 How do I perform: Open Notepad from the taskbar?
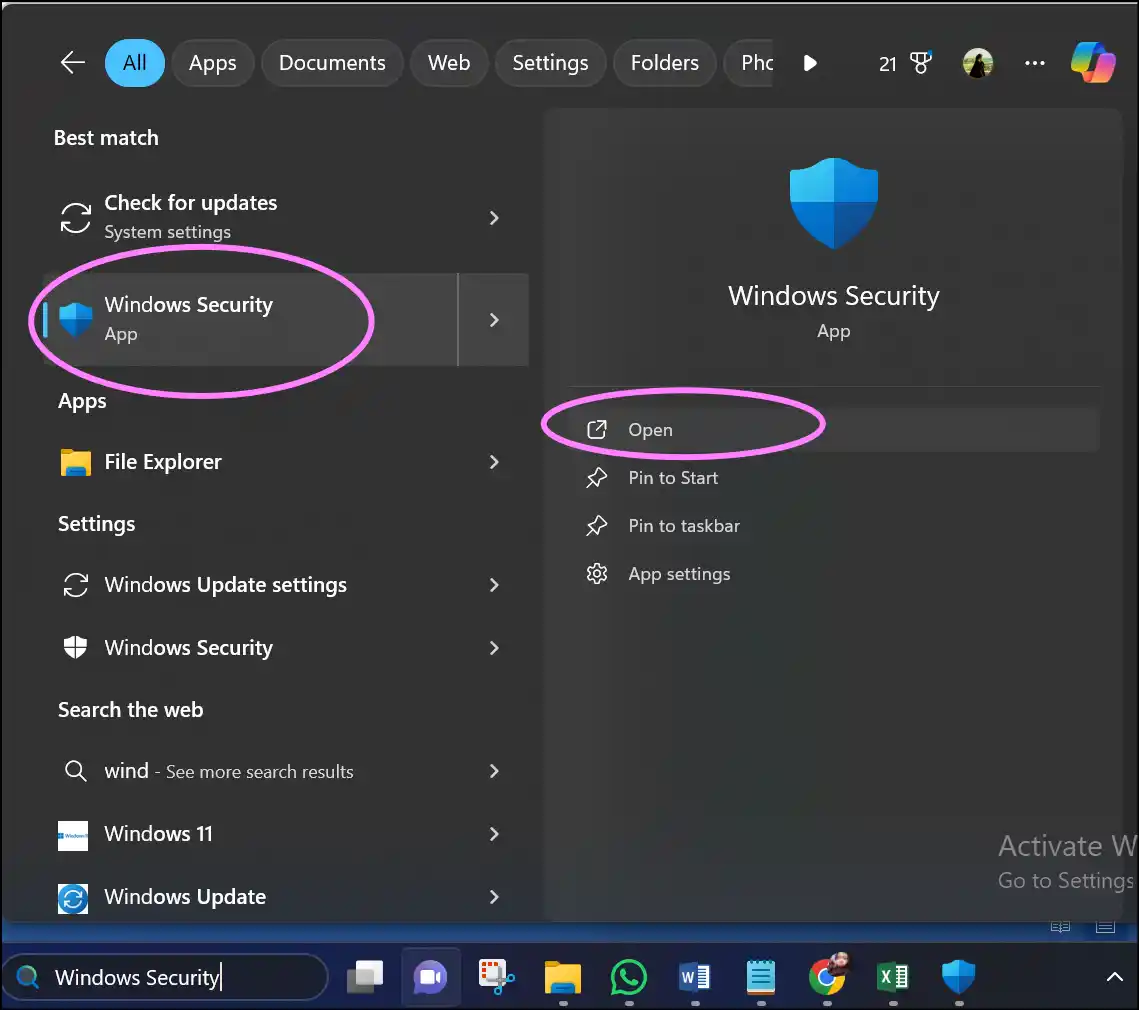pos(761,977)
